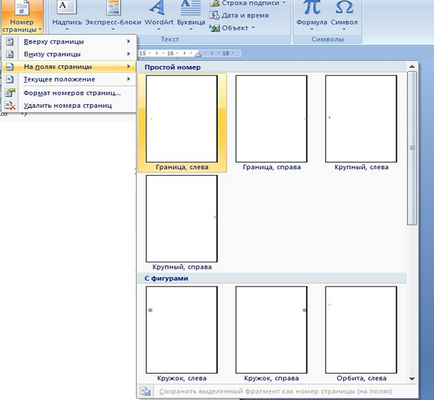
Task: Click the Дата и время icon
Action: pyautogui.click(x=214, y=15)
